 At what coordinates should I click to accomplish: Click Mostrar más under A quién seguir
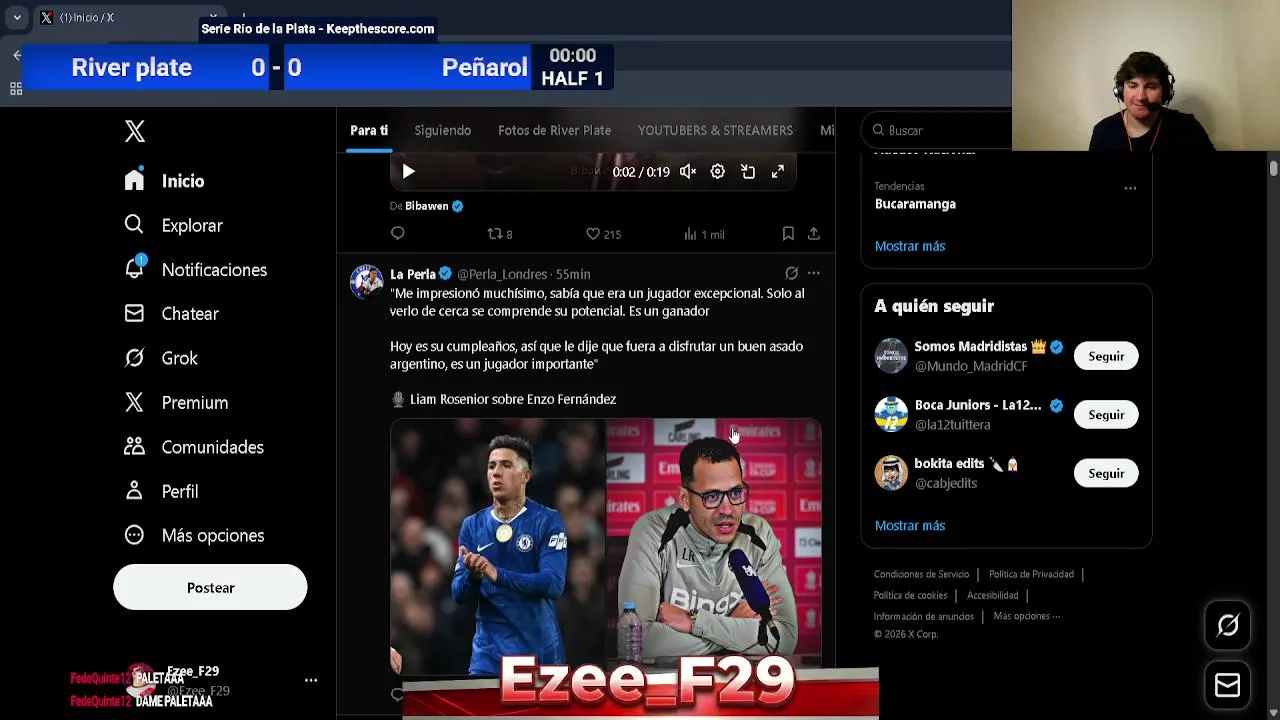click(x=909, y=525)
